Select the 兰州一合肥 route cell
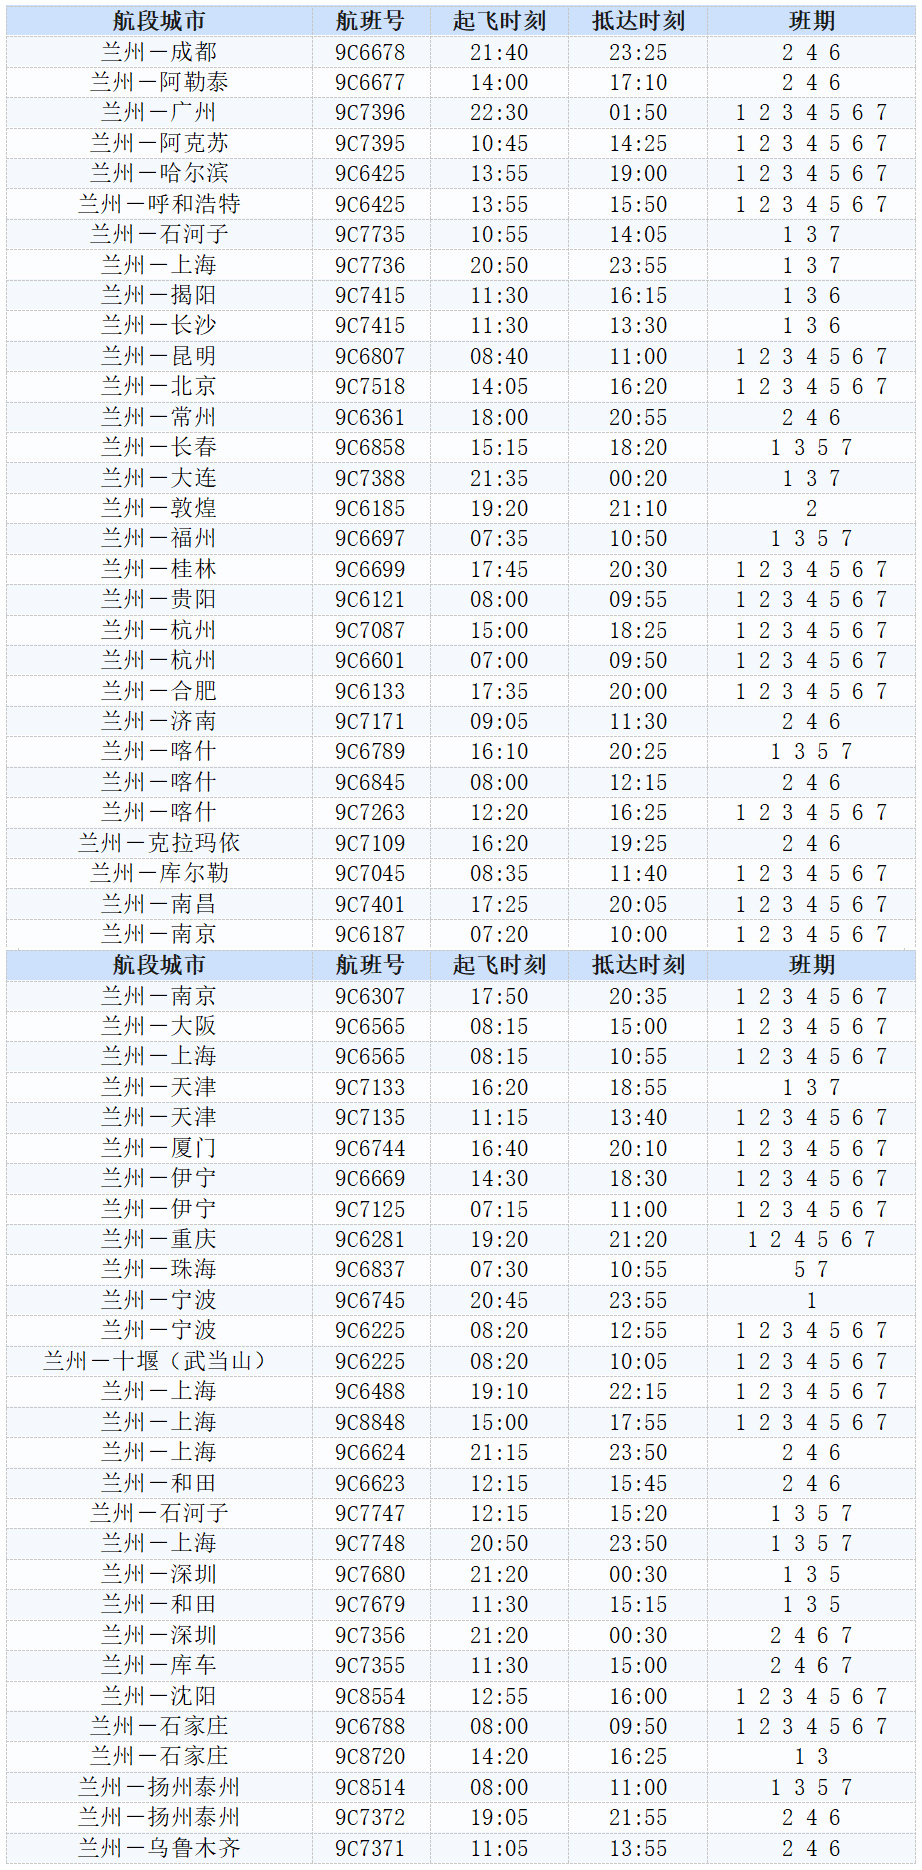This screenshot has width=922, height=1870. tap(159, 691)
